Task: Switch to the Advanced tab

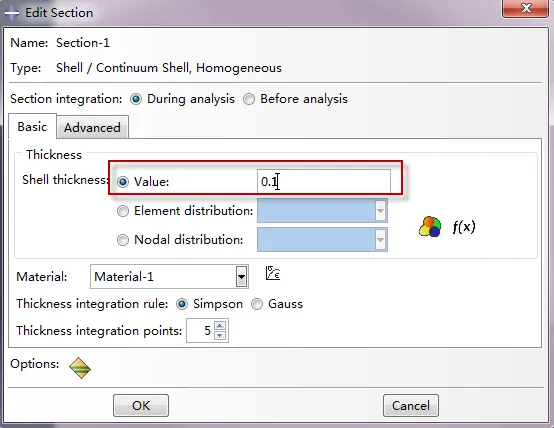Action: tap(92, 127)
